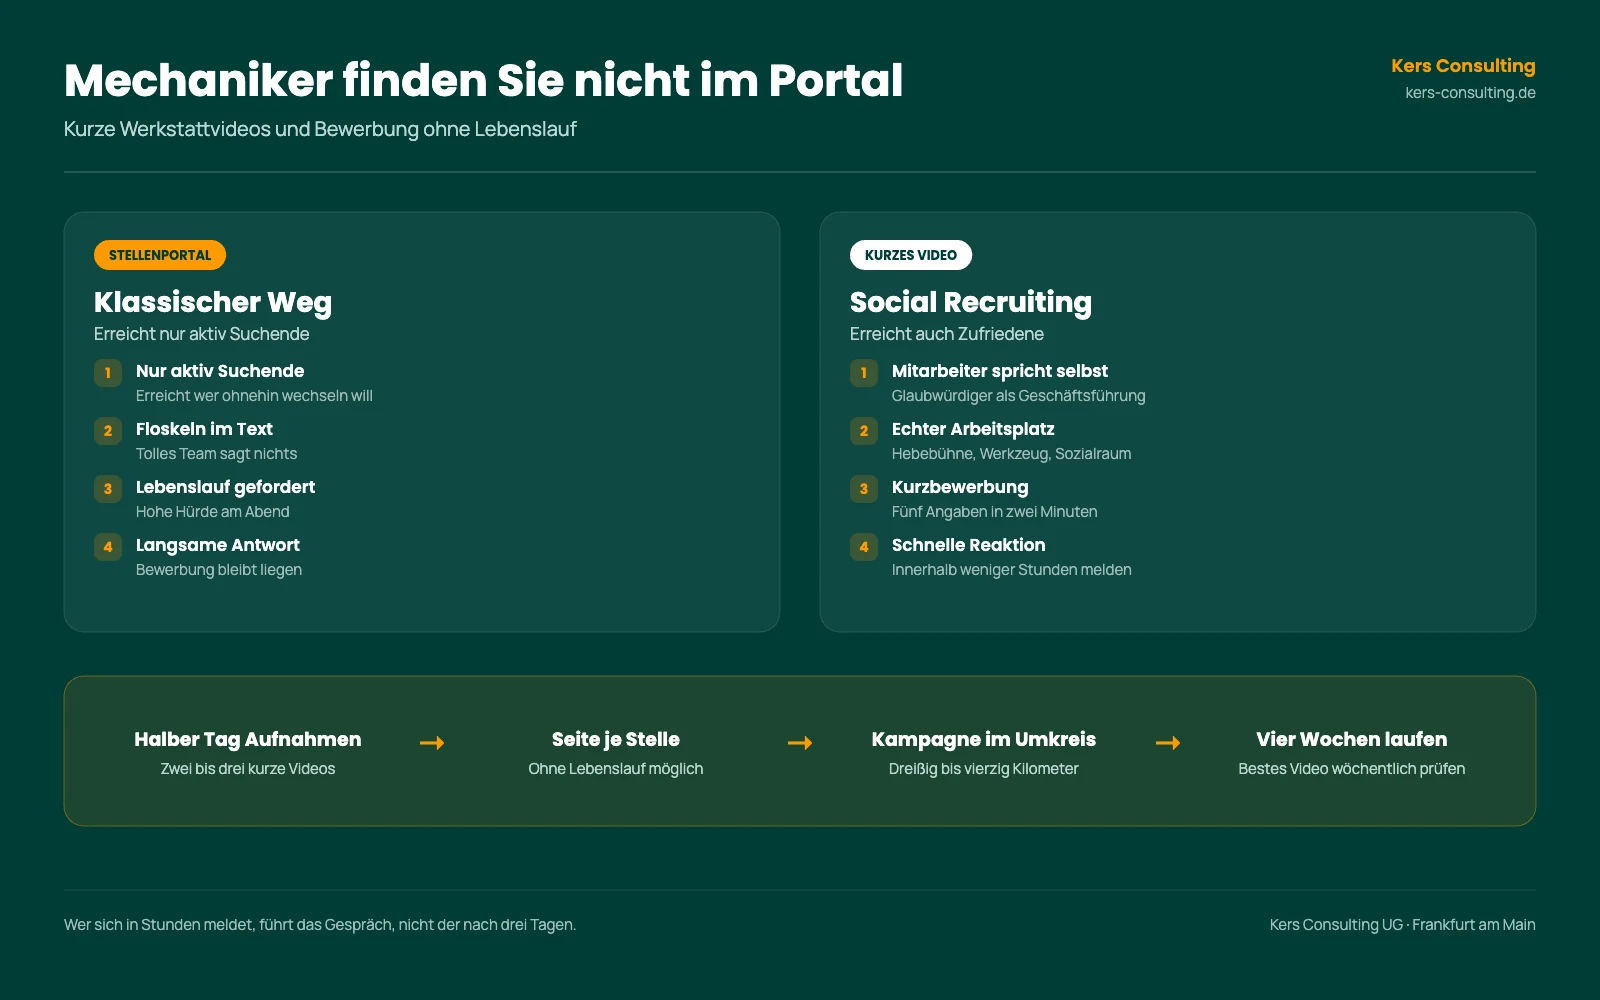This screenshot has width=1600, height=1000.
Task: Click 'Hebebühne, Werkzeug, Sozialraum' text
Action: (1012, 454)
